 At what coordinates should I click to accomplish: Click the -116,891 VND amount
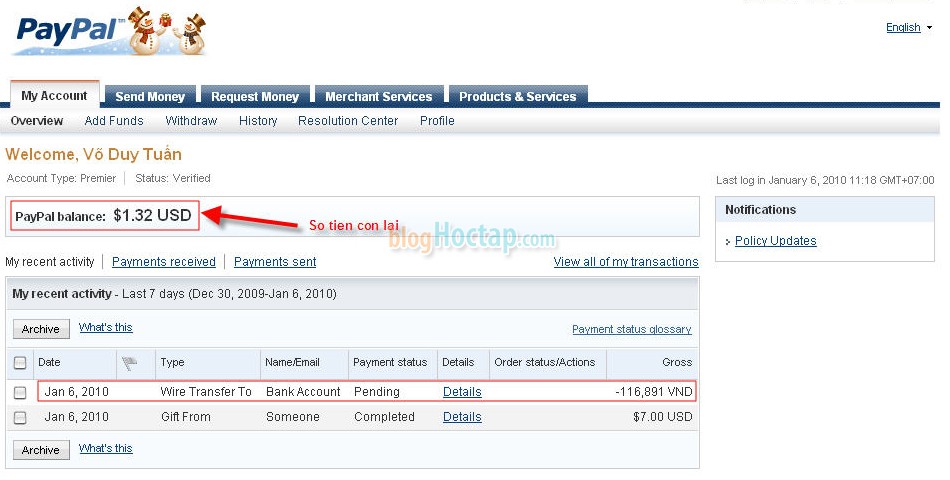coord(654,392)
